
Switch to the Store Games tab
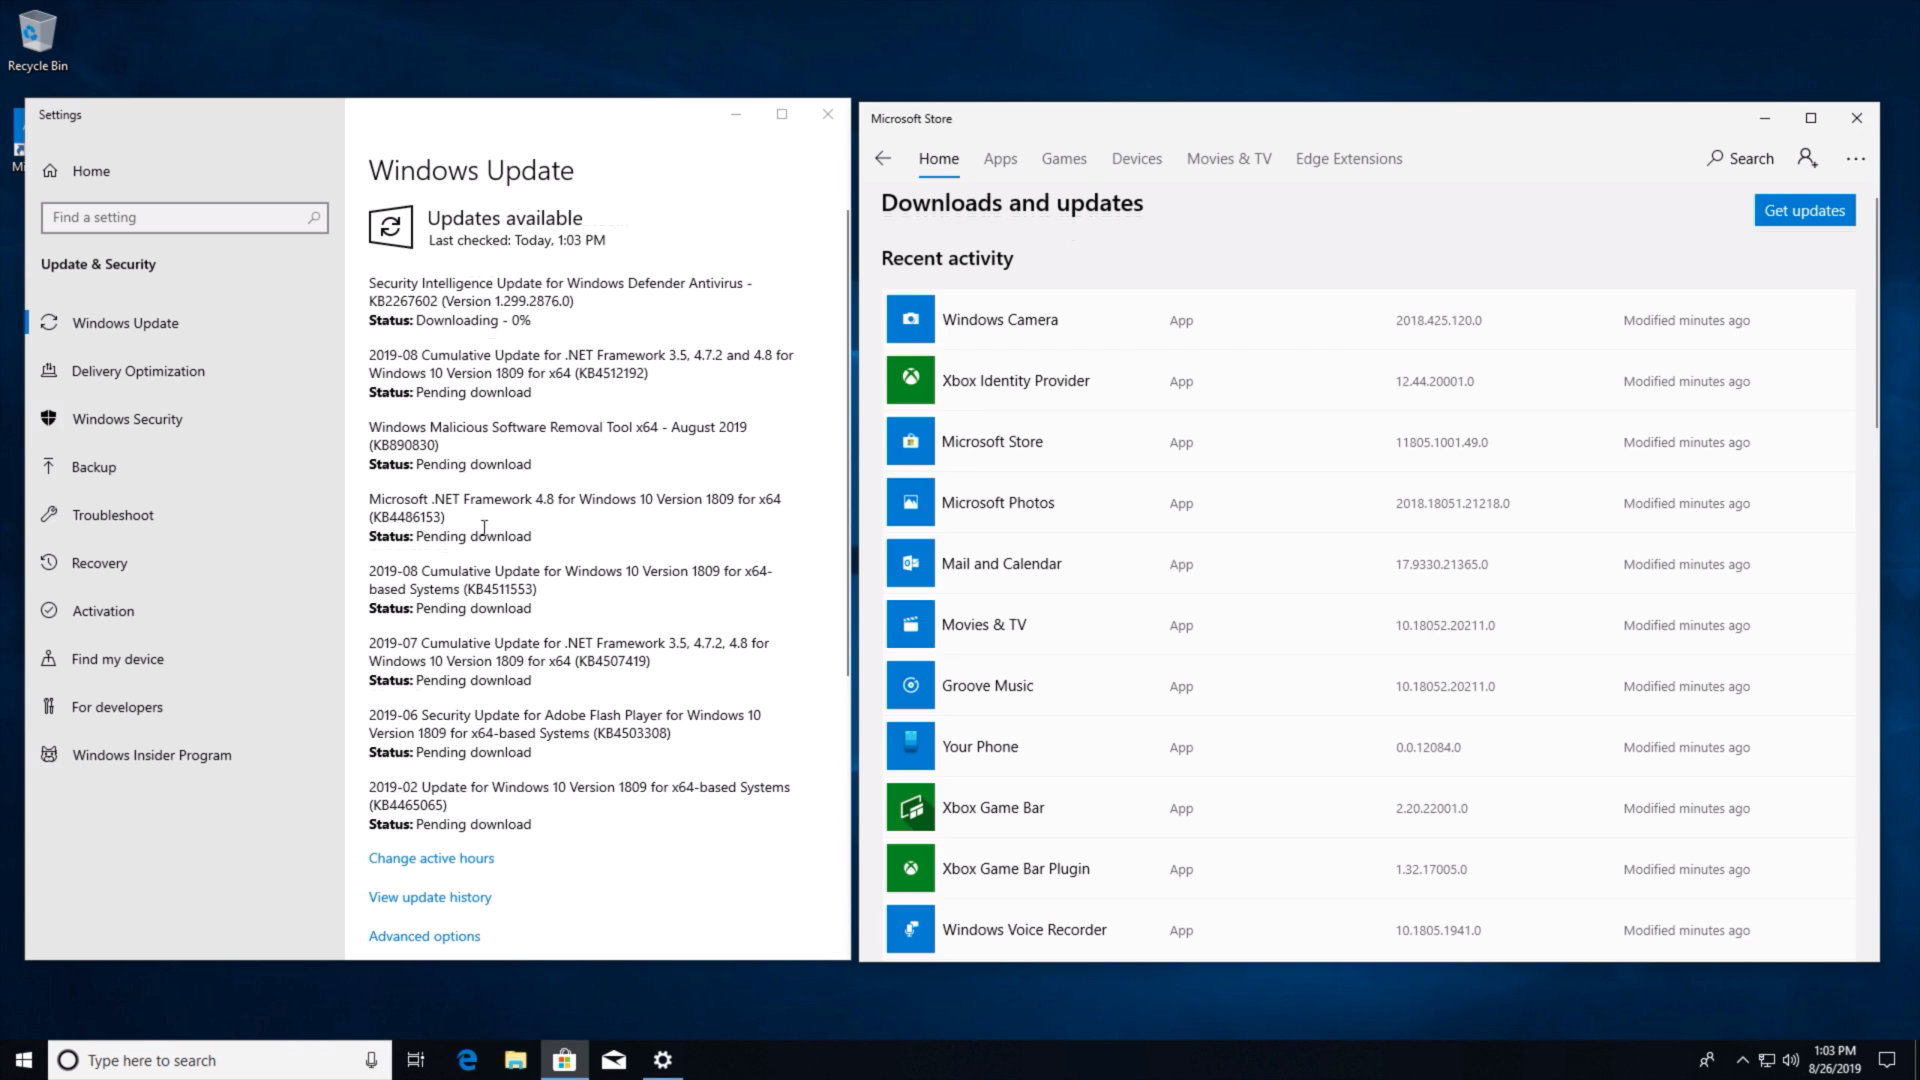coord(1064,159)
